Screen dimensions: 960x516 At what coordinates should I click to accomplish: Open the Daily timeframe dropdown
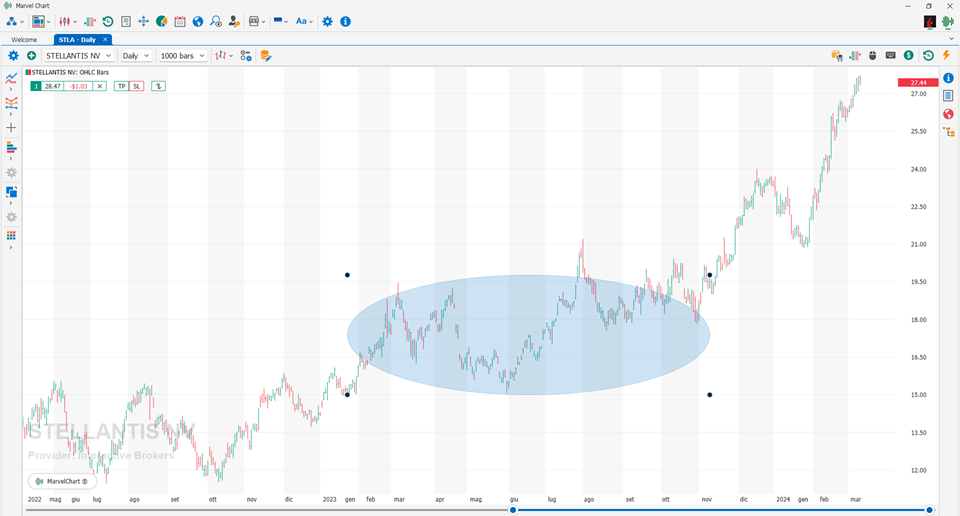coord(135,56)
